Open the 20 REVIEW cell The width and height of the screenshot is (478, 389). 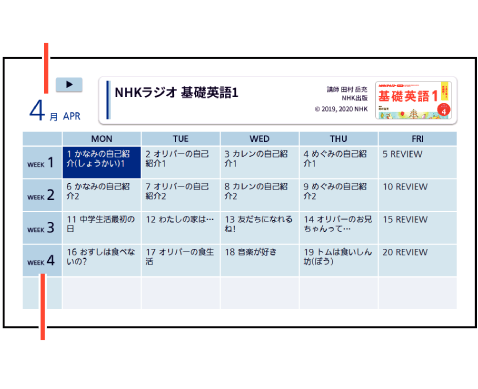point(418,260)
